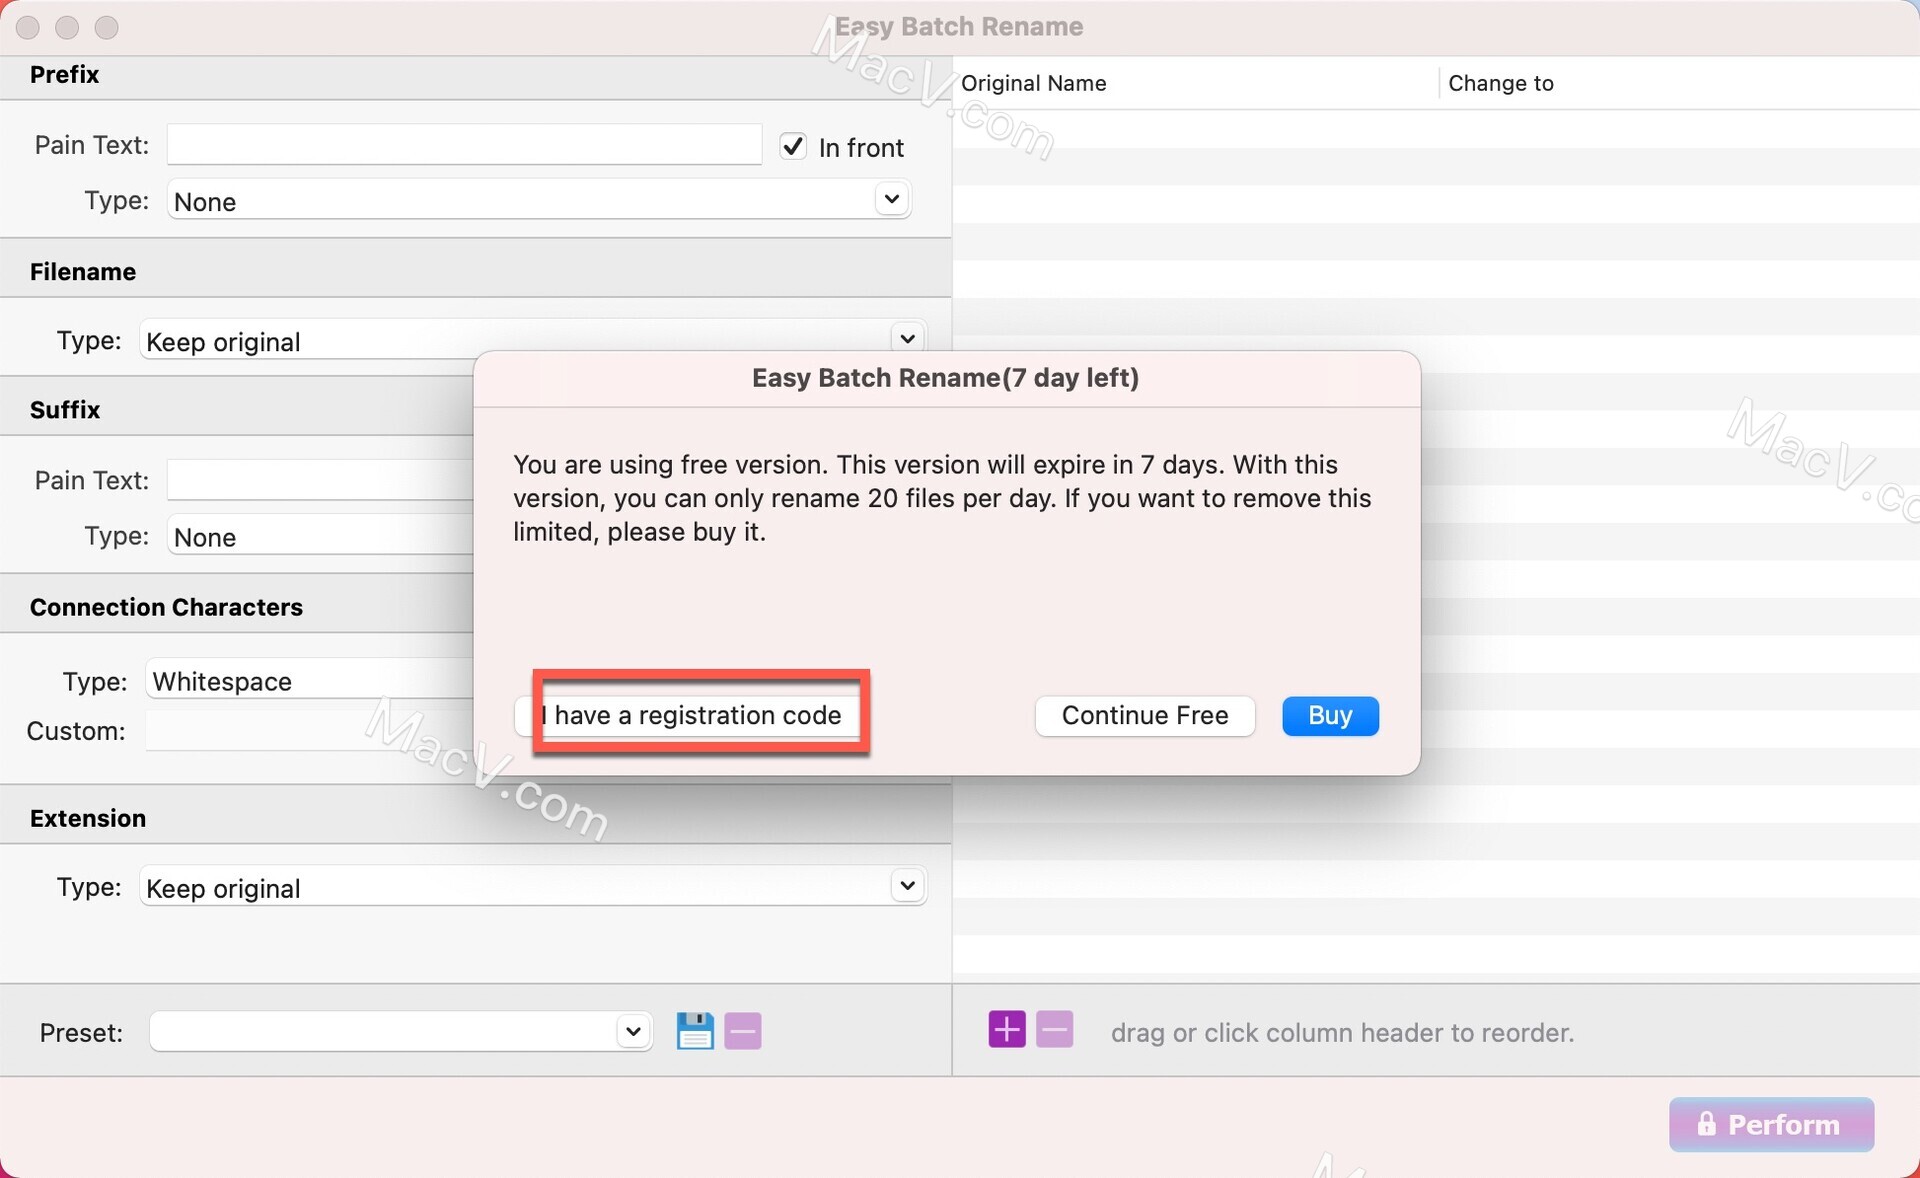Sort by Original Name column header

coord(1195,83)
